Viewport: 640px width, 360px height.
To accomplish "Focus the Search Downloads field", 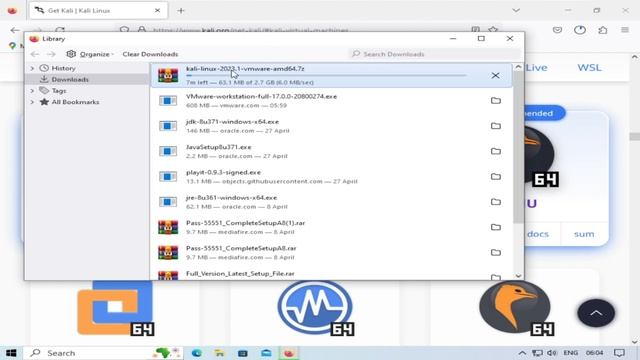I will click(x=435, y=54).
